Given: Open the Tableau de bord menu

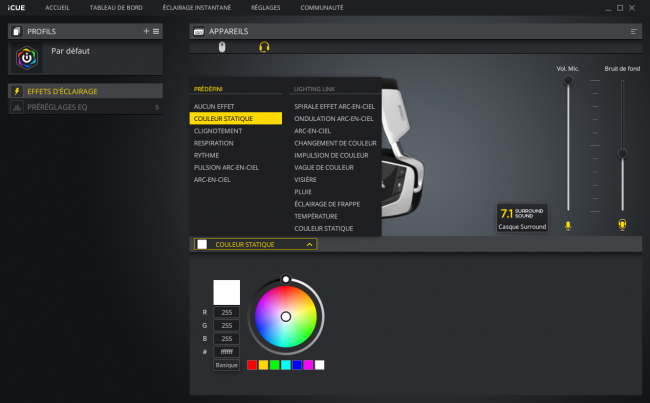Looking at the screenshot, I should coord(116,7).
